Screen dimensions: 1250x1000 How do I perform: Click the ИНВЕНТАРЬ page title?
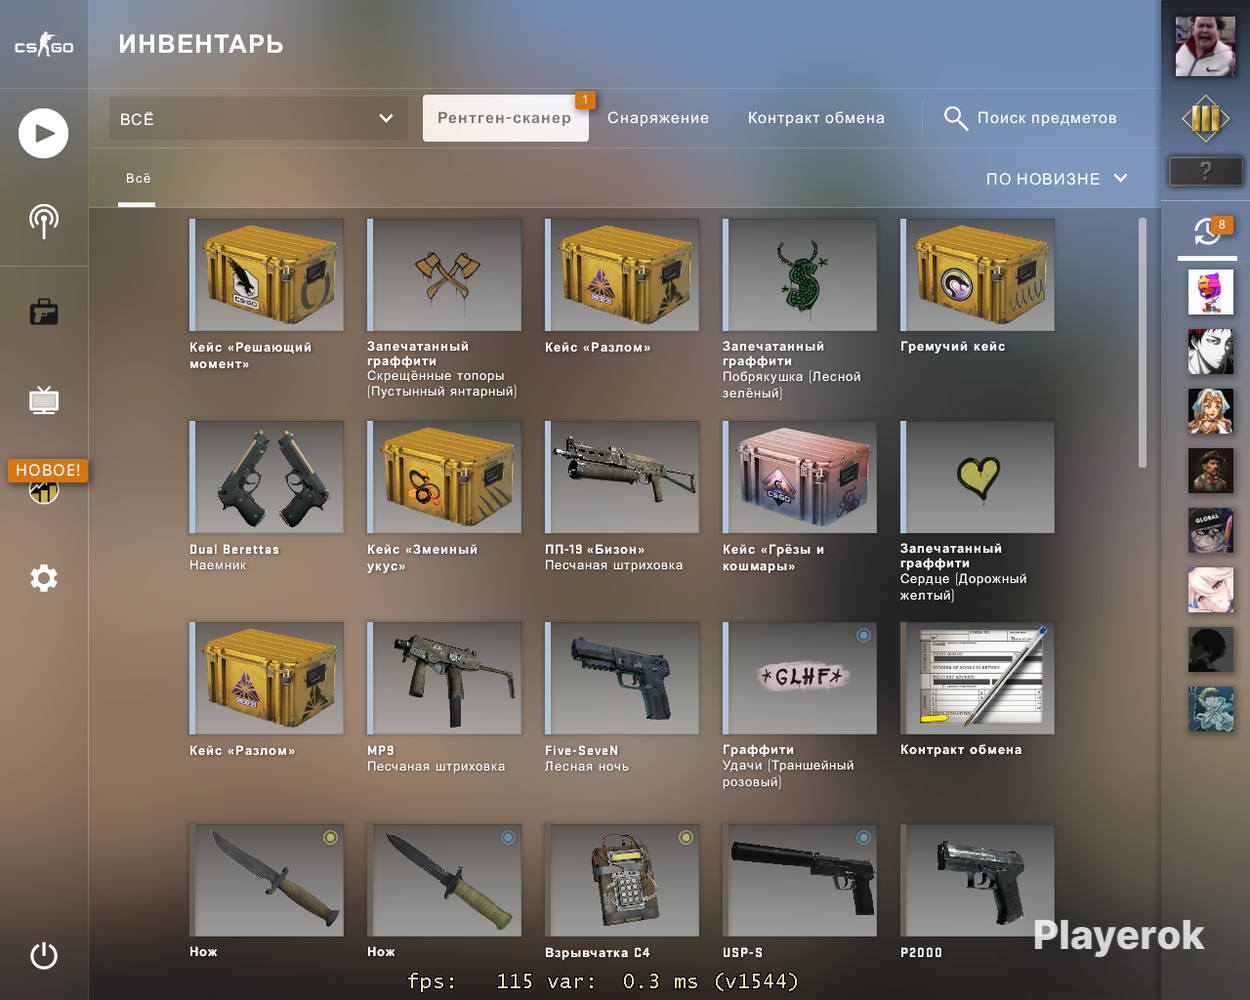coord(201,44)
